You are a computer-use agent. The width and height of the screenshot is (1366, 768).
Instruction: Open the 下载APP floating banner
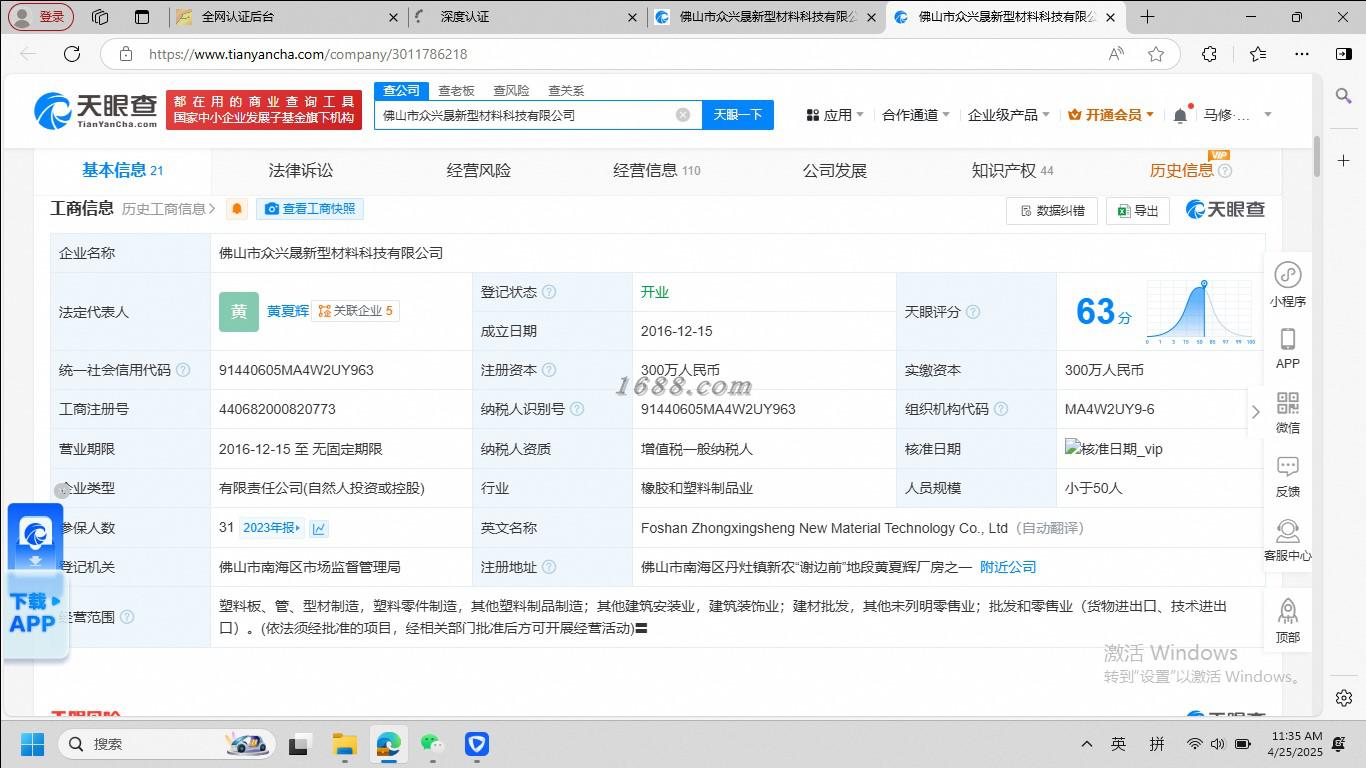(x=35, y=580)
